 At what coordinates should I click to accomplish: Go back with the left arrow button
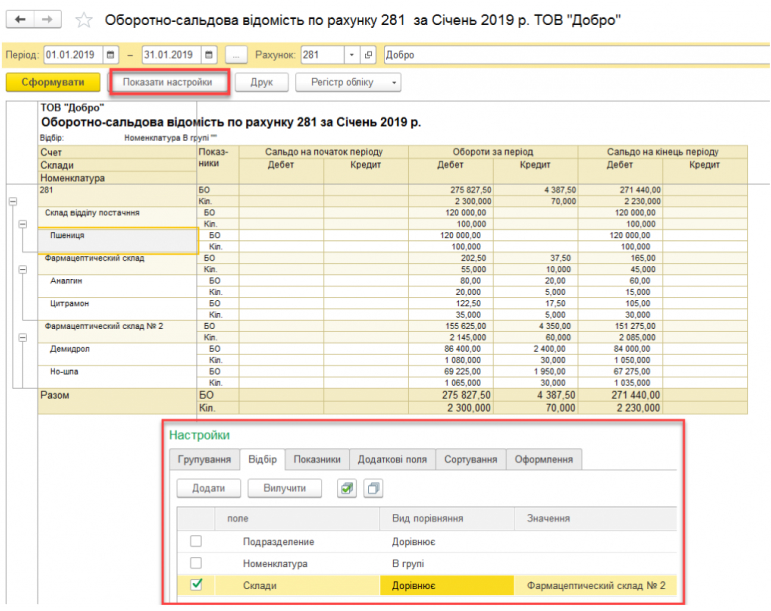20,19
